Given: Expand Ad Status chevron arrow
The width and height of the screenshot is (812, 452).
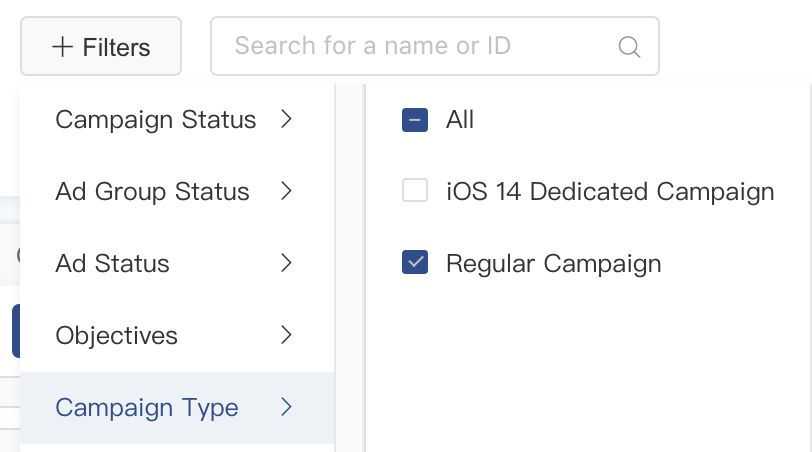Looking at the screenshot, I should pyautogui.click(x=286, y=263).
